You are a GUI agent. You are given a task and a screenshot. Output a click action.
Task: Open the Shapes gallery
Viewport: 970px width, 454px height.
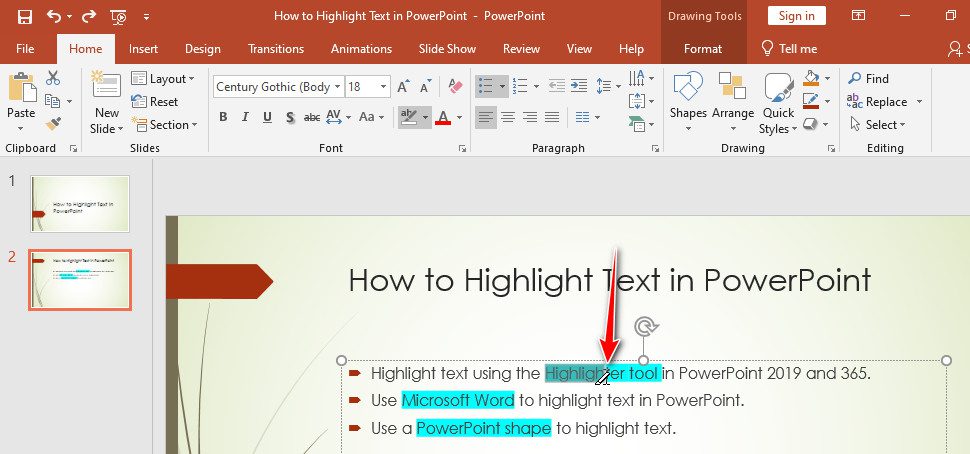click(x=688, y=102)
